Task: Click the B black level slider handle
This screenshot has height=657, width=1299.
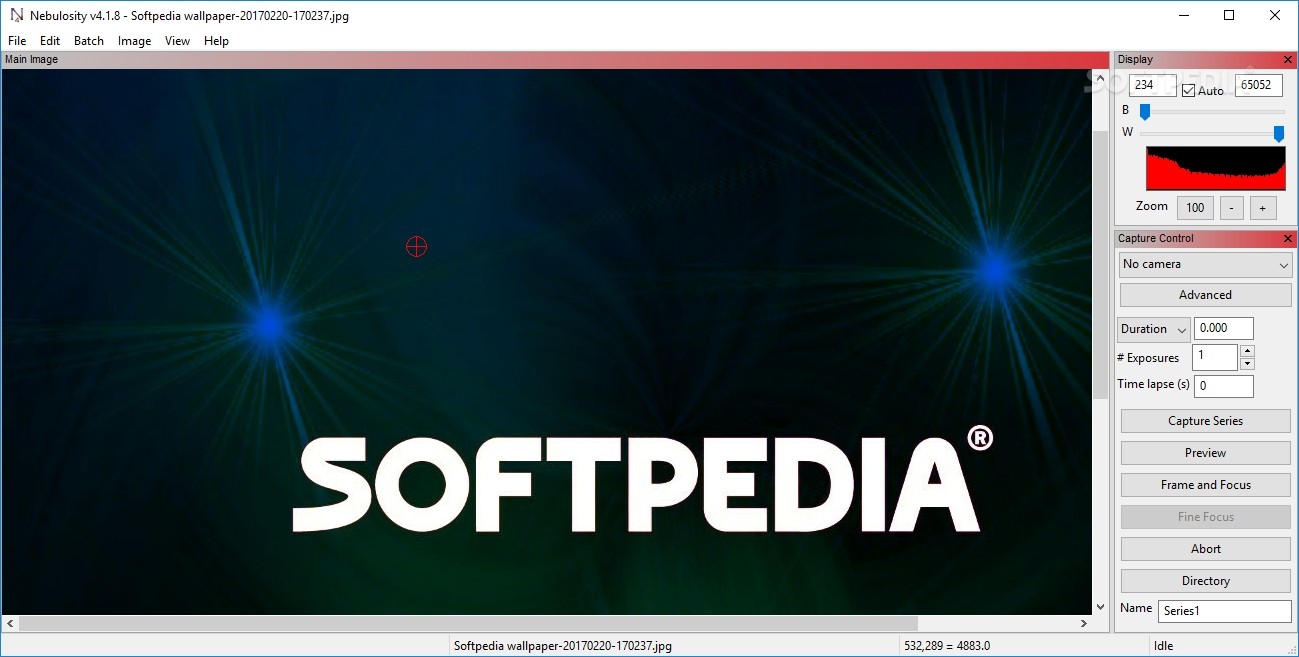Action: (x=1145, y=111)
